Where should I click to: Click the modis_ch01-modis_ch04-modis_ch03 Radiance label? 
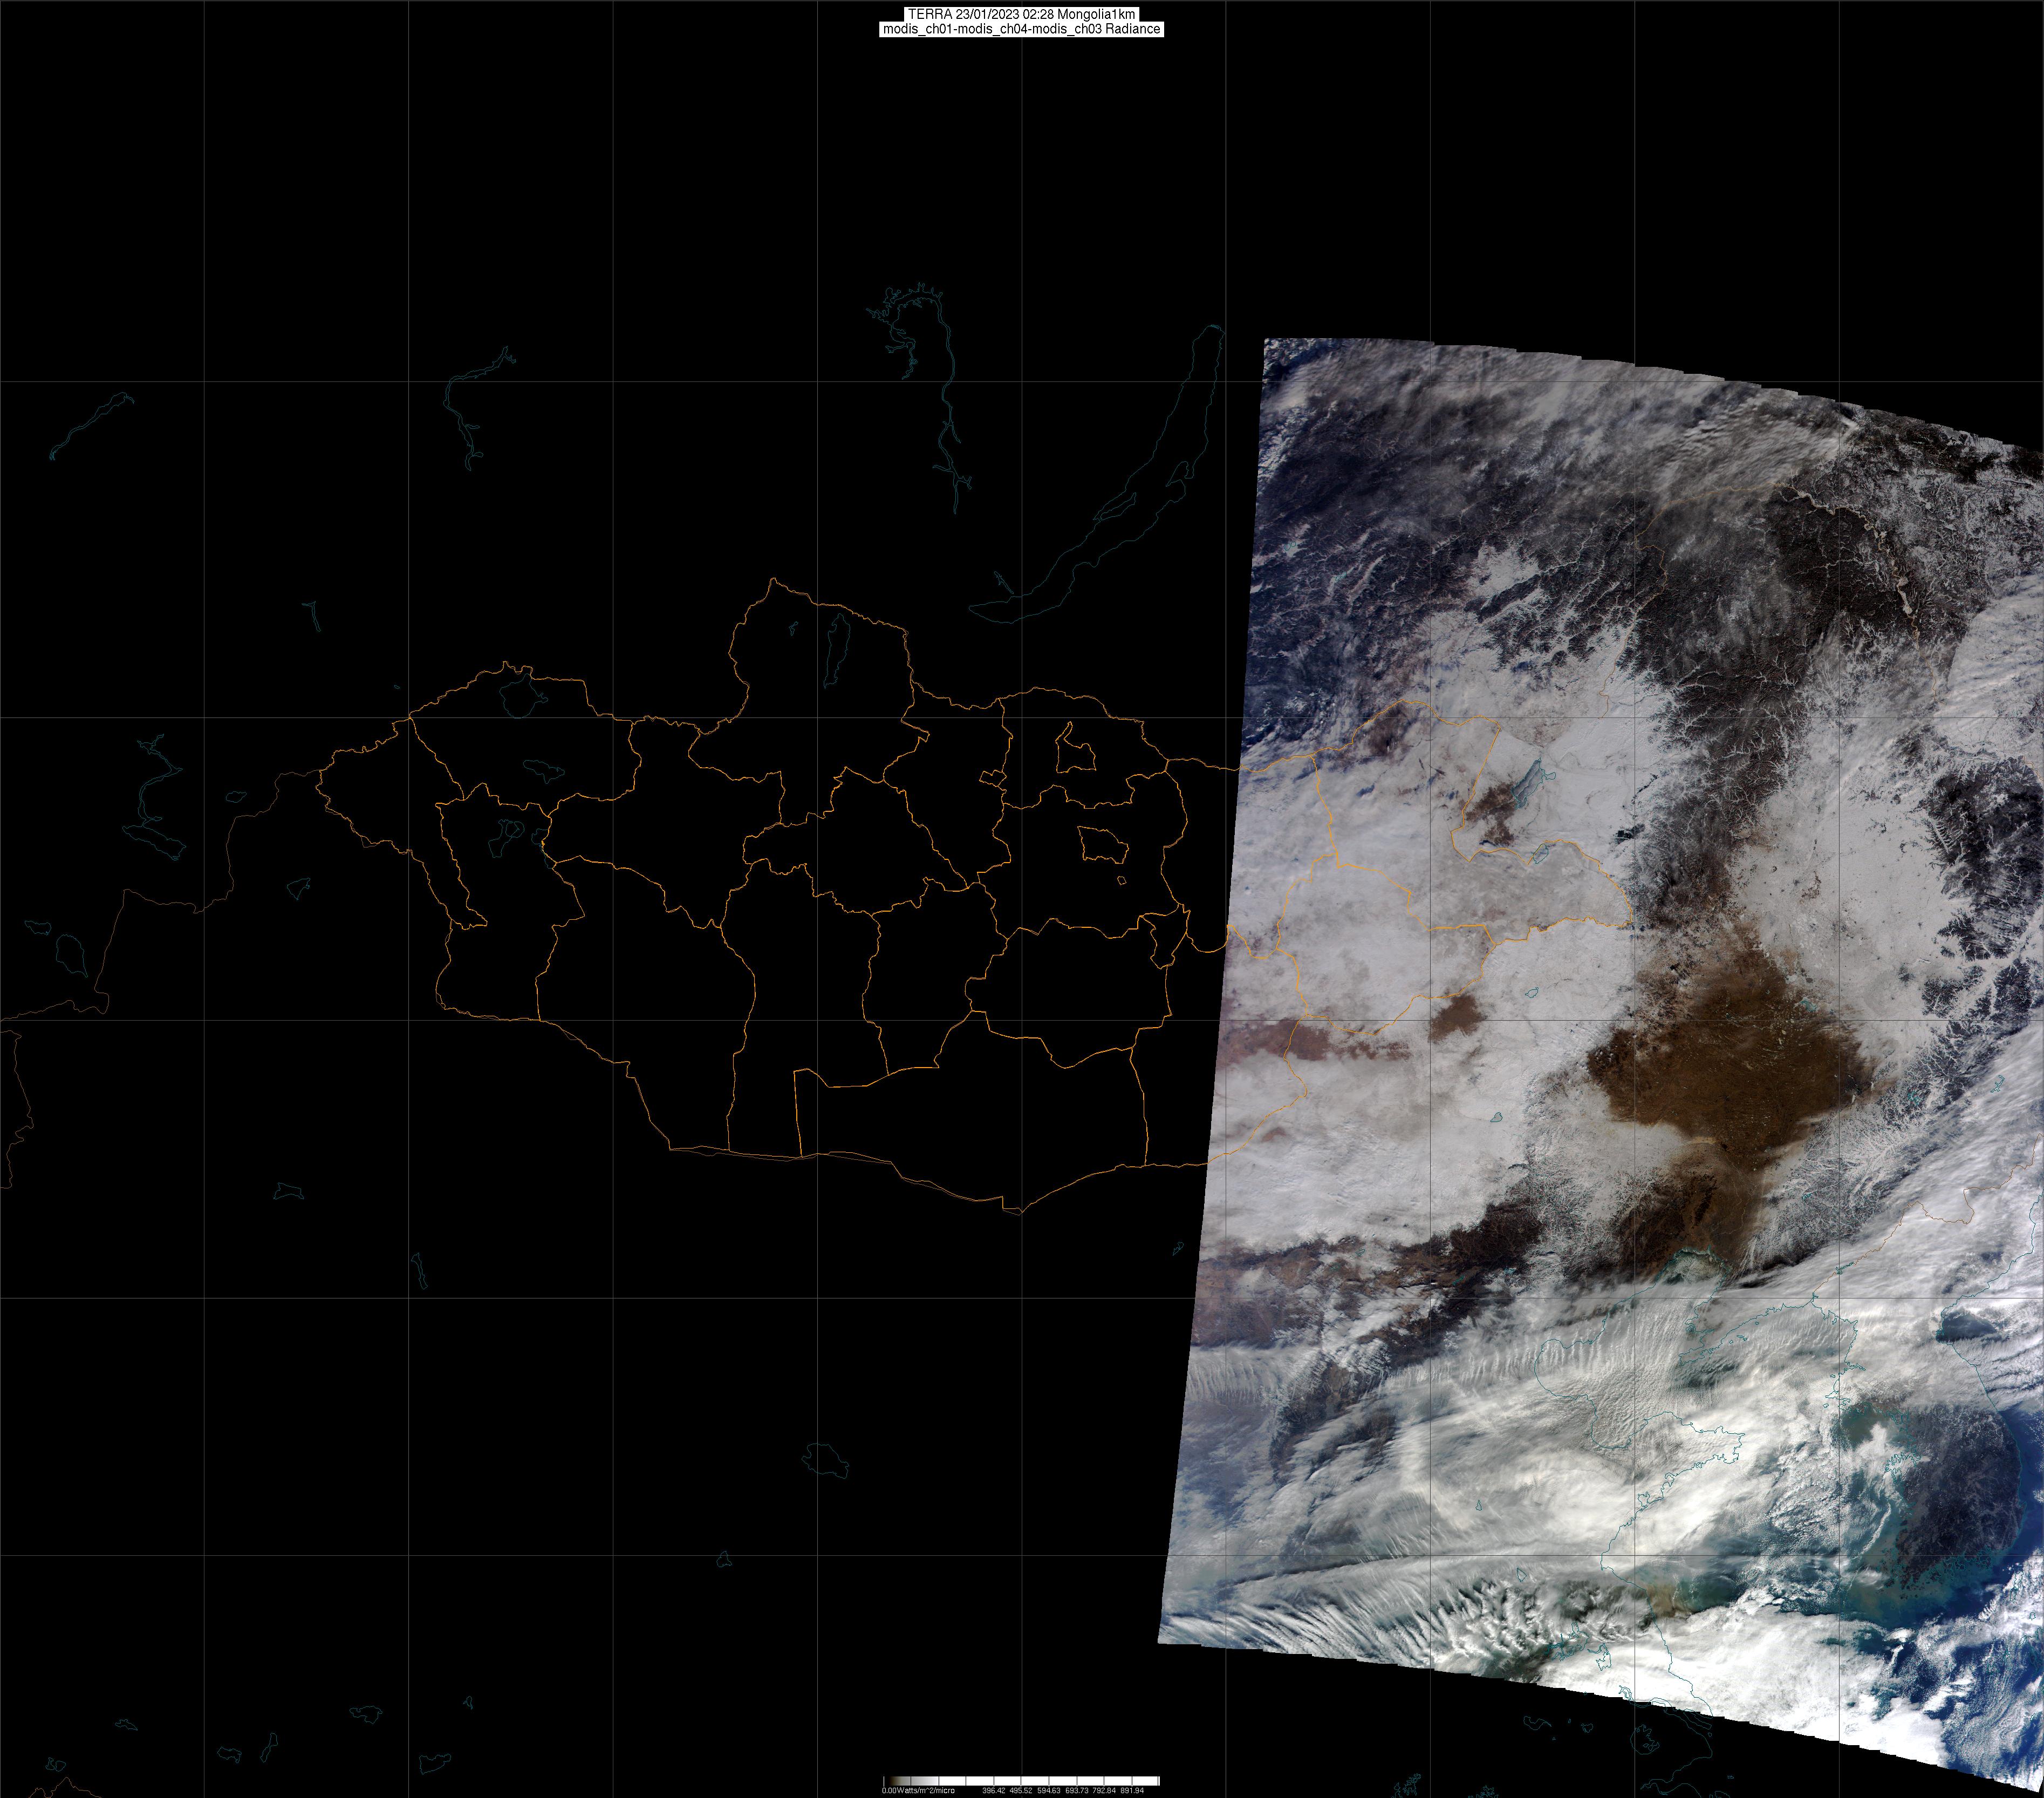(1021, 29)
